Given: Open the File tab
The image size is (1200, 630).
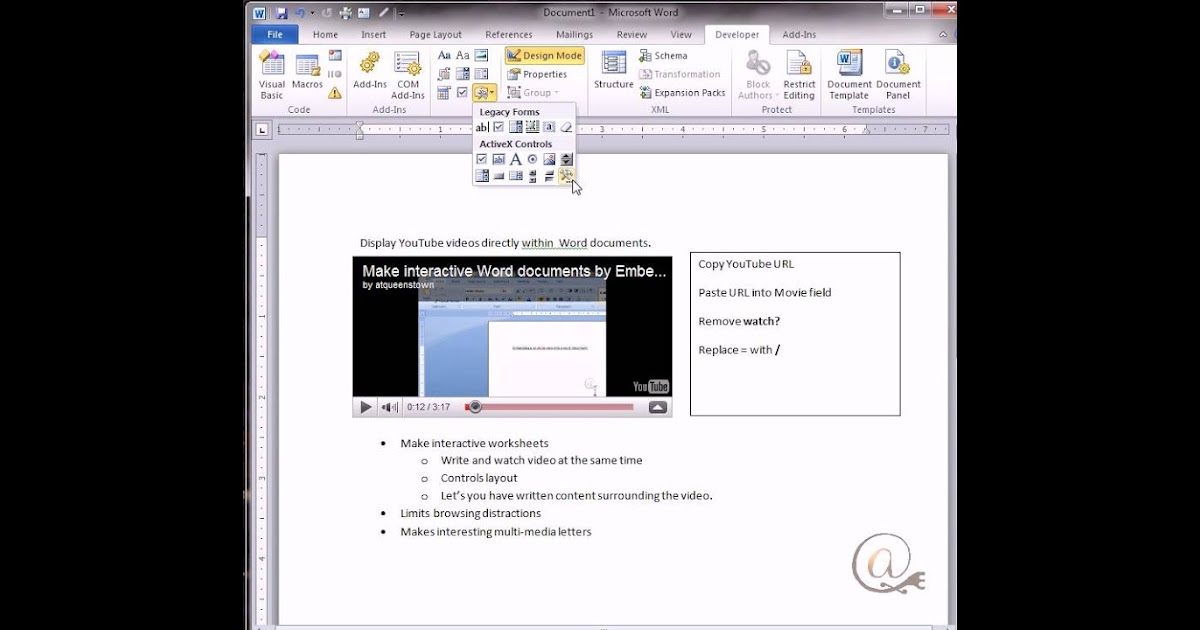Looking at the screenshot, I should [274, 34].
